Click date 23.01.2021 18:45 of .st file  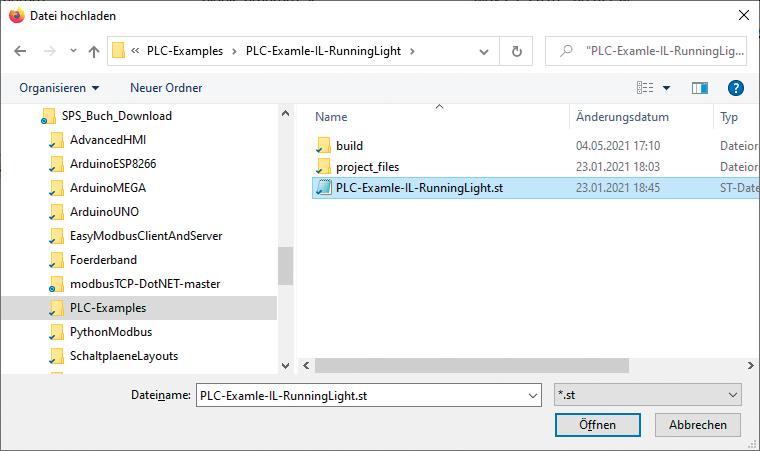coord(618,188)
